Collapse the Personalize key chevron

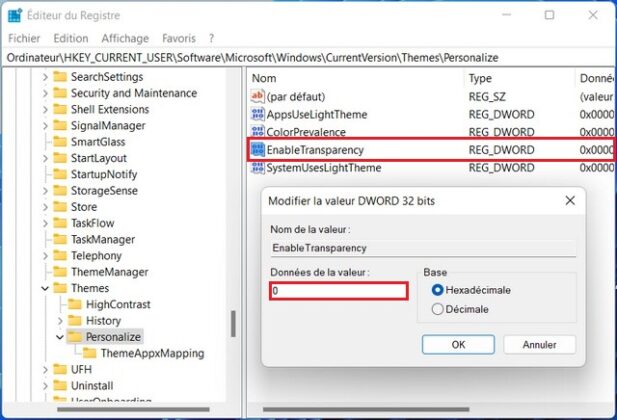pyautogui.click(x=60, y=337)
